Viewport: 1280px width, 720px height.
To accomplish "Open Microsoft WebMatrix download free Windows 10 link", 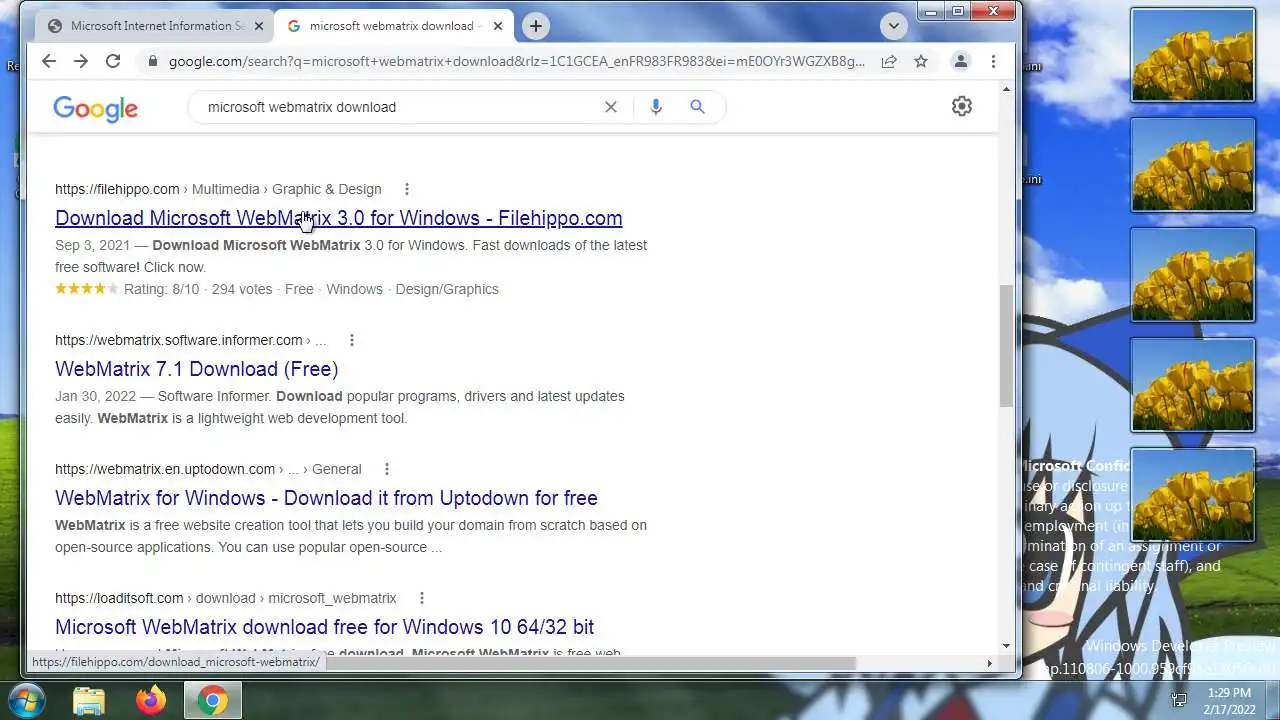I will (x=324, y=627).
